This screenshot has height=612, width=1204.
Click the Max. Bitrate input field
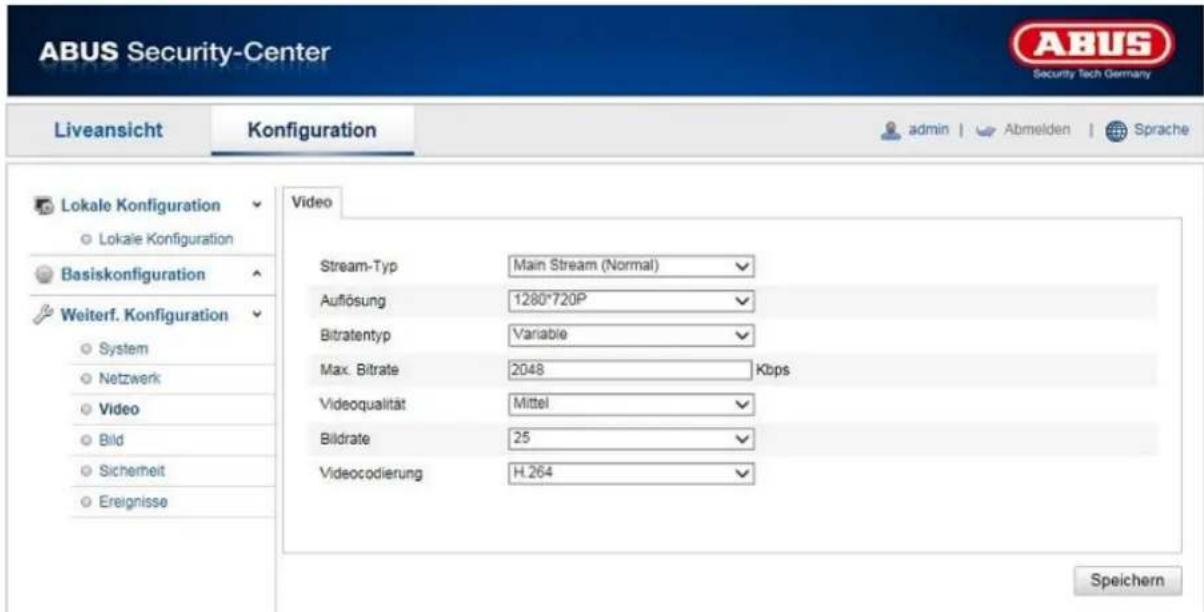[x=630, y=369]
